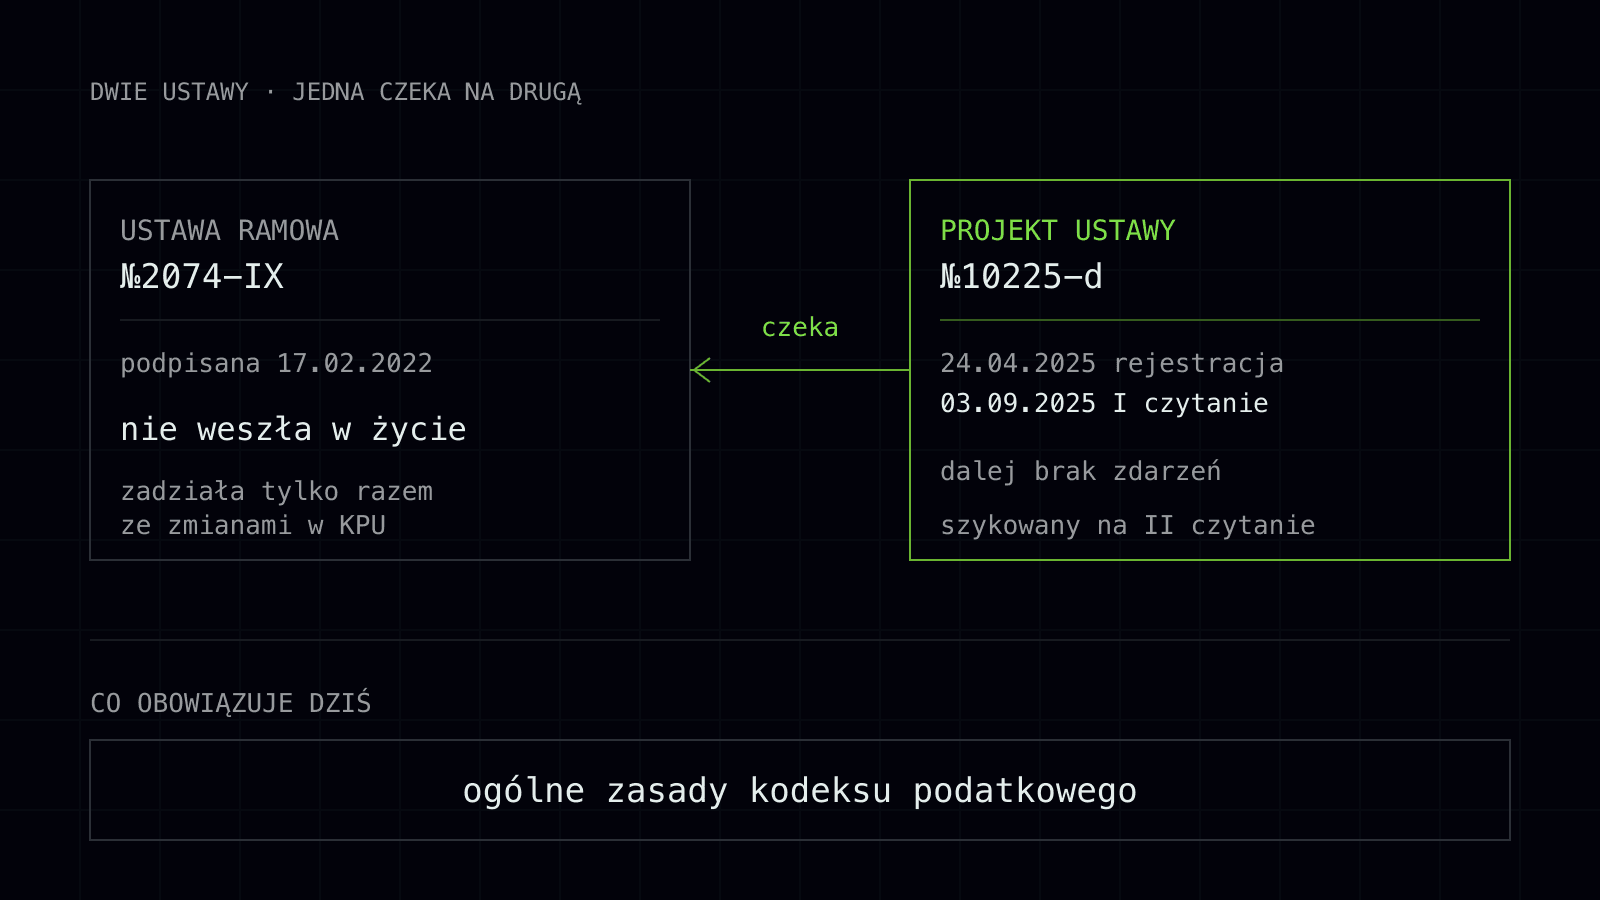The width and height of the screenshot is (1600, 900).
Task: Click the bill number "№10225-d"
Action: point(1022,277)
